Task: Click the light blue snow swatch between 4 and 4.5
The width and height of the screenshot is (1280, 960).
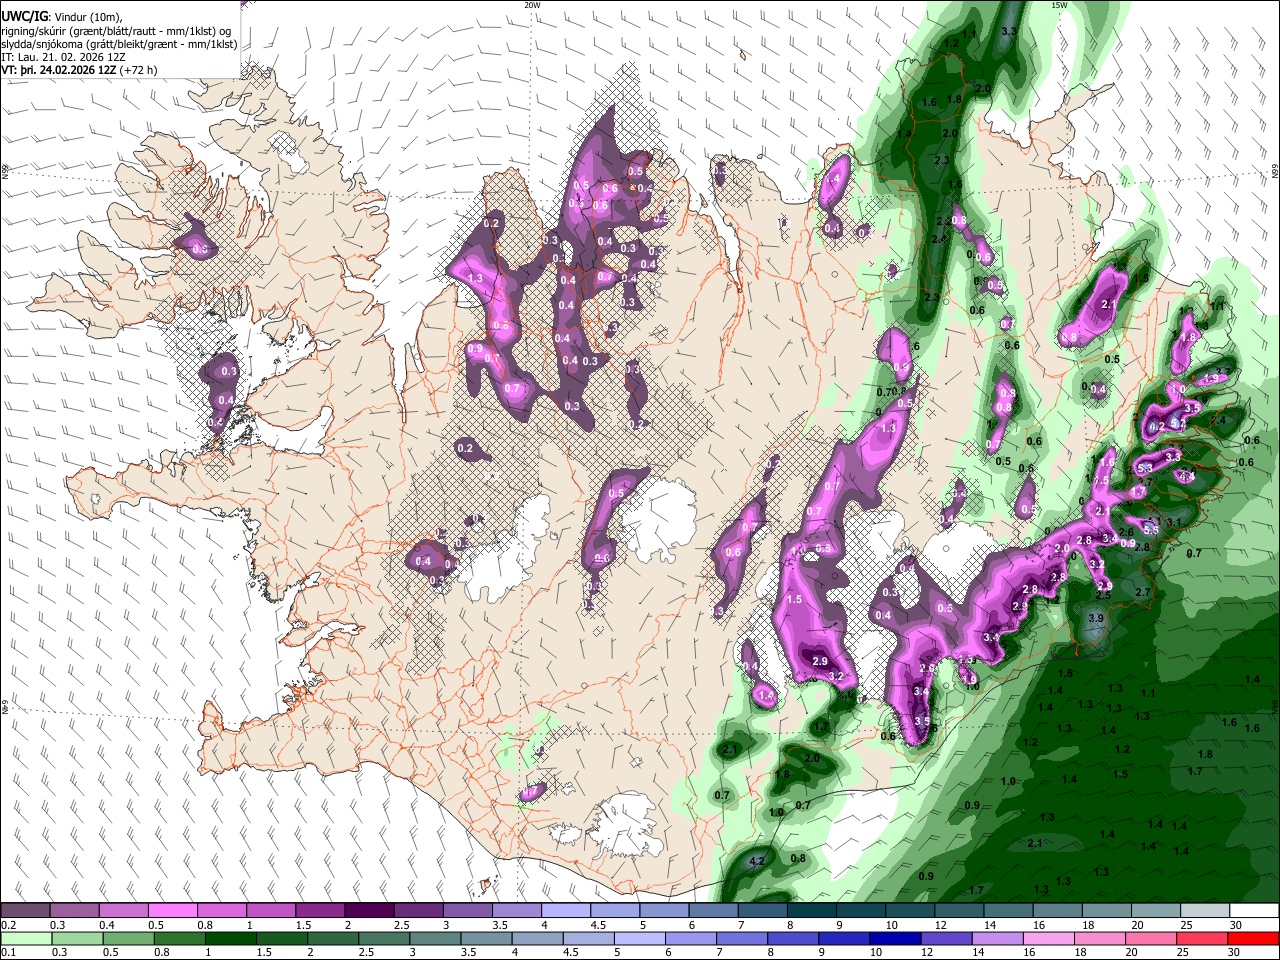Action: click(x=566, y=911)
